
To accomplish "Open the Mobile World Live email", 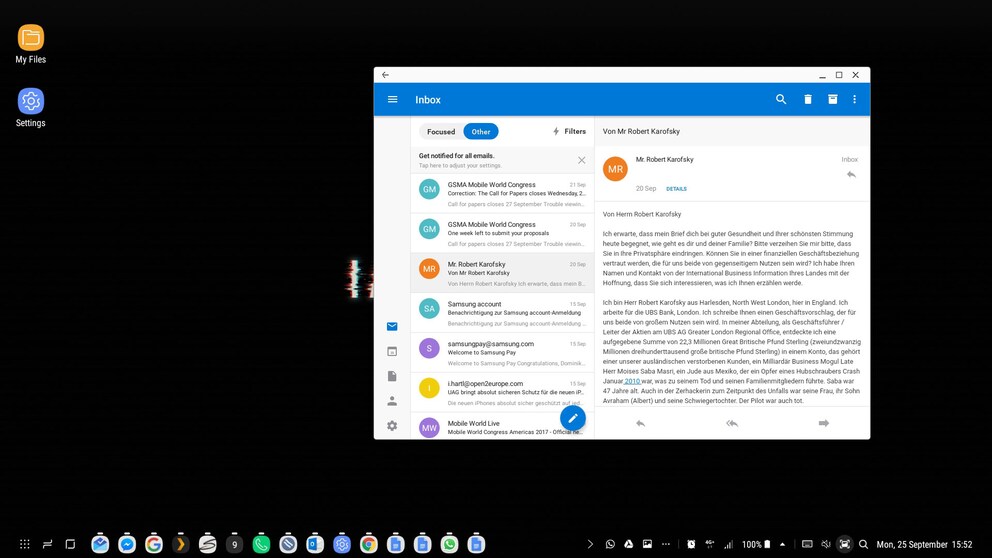I will pyautogui.click(x=502, y=426).
